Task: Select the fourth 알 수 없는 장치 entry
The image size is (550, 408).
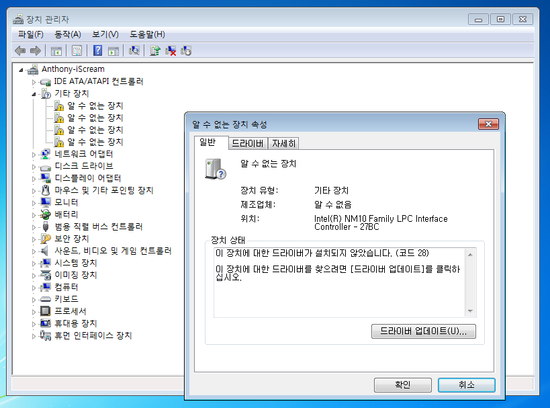Action: click(95, 142)
